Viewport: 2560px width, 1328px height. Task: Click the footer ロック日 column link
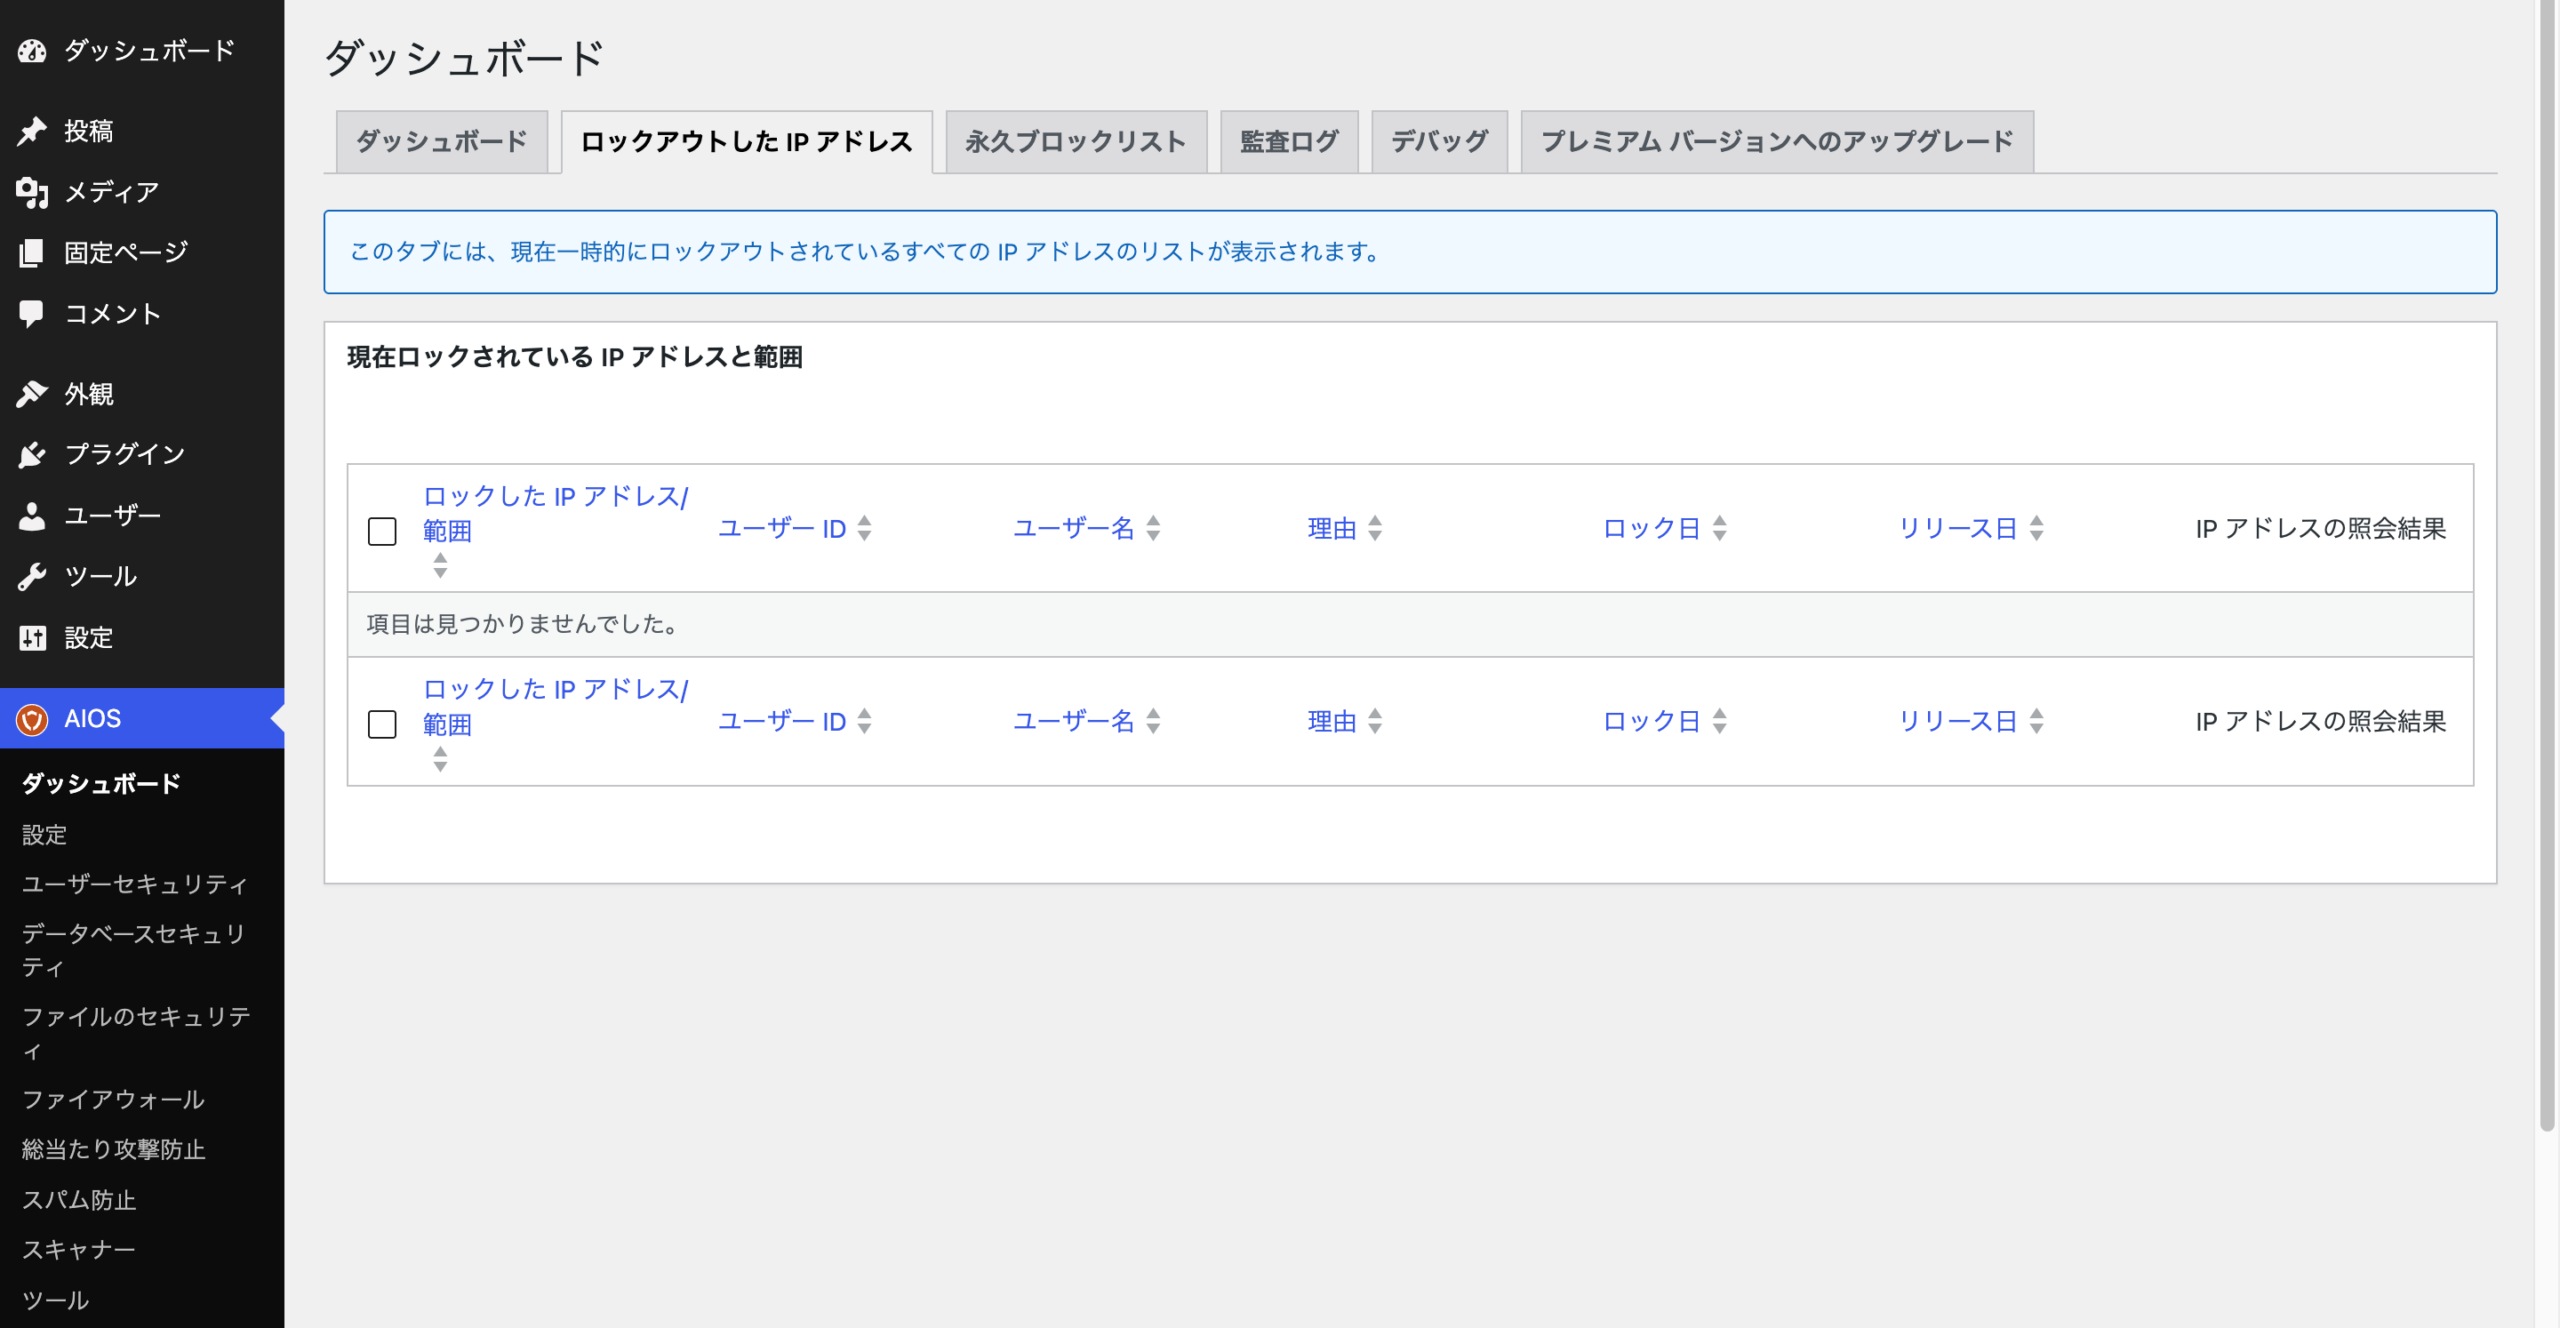tap(1652, 721)
